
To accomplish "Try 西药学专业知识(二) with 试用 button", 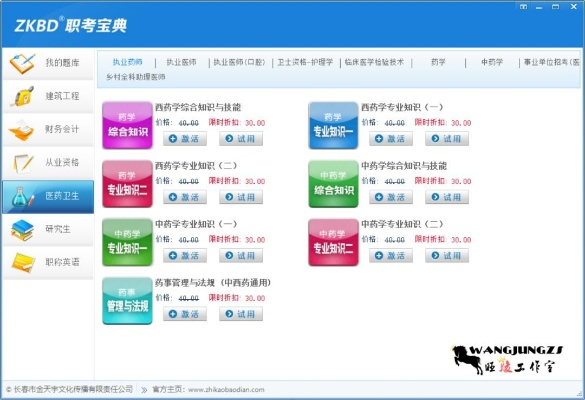I will point(241,197).
